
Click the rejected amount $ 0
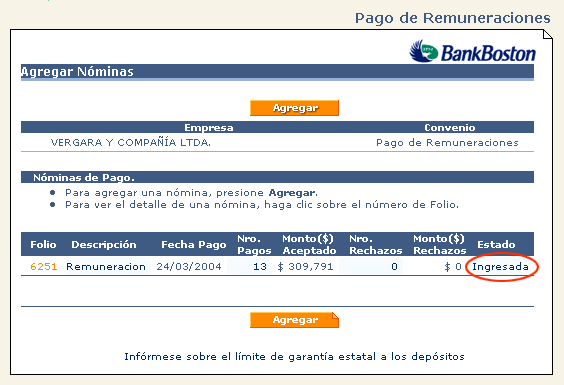(x=453, y=267)
